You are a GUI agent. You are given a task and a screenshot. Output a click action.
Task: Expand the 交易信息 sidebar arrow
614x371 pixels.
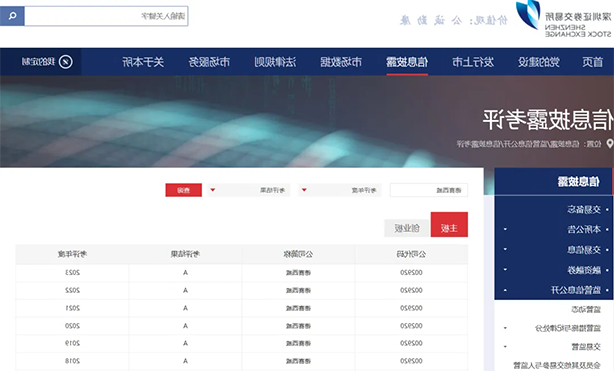coord(505,249)
